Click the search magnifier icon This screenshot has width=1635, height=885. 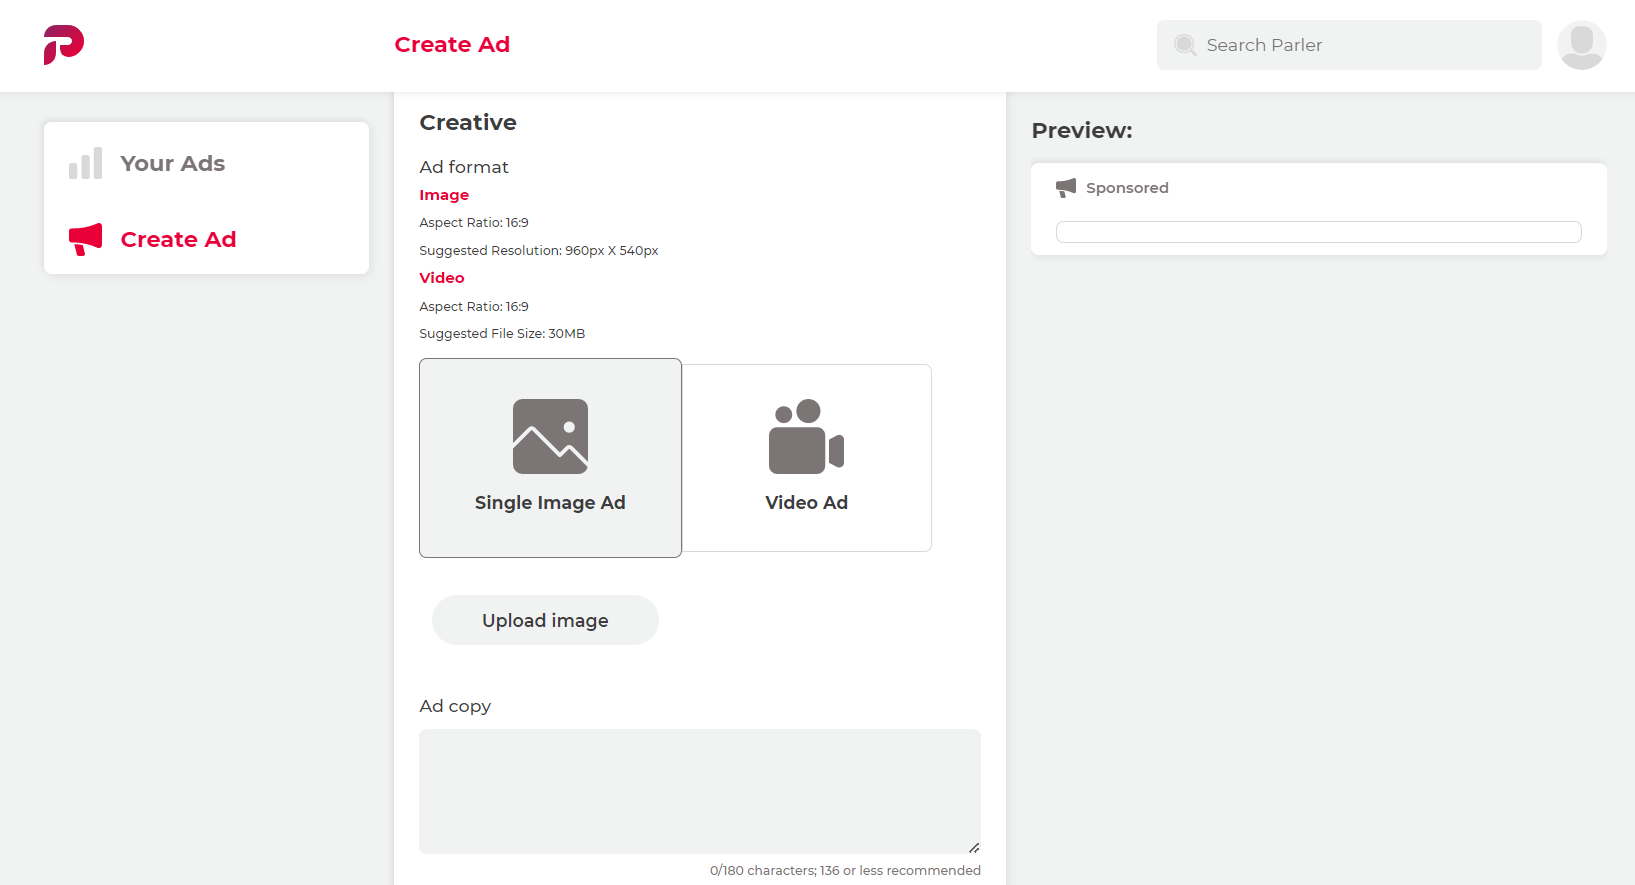(x=1185, y=45)
